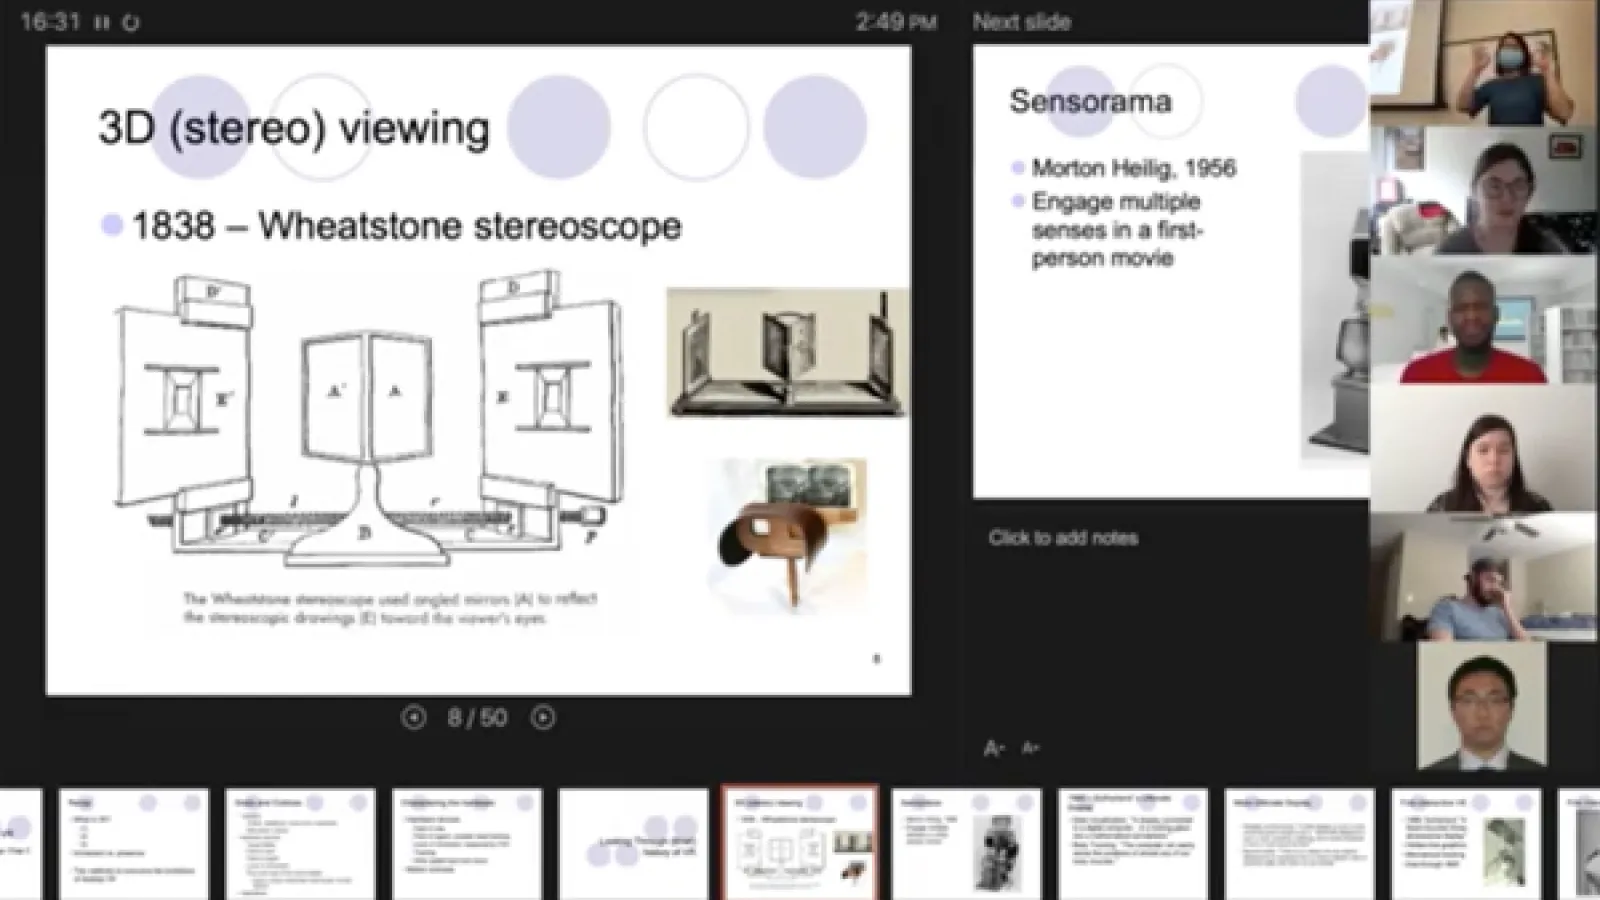Select video tile of man in suit
1600x900 pixels.
(1483, 706)
